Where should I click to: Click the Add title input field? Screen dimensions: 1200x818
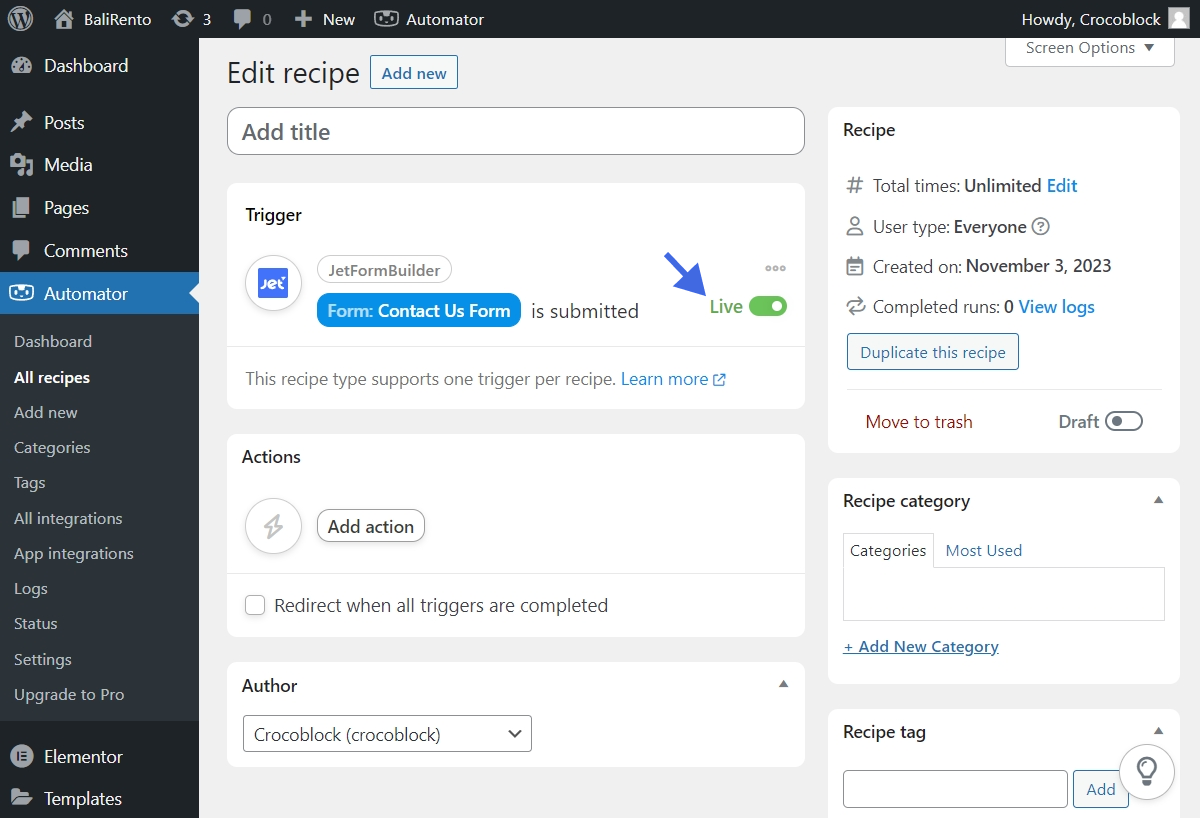515,132
